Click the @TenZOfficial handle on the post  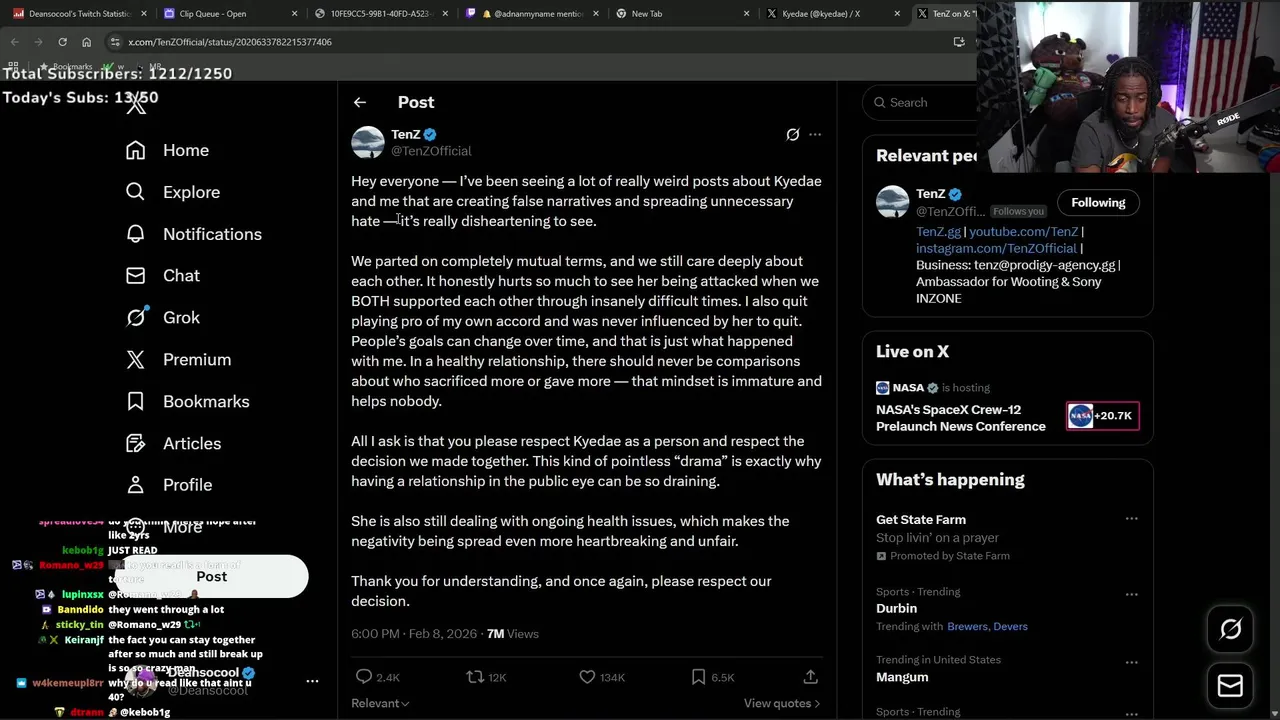coord(431,151)
